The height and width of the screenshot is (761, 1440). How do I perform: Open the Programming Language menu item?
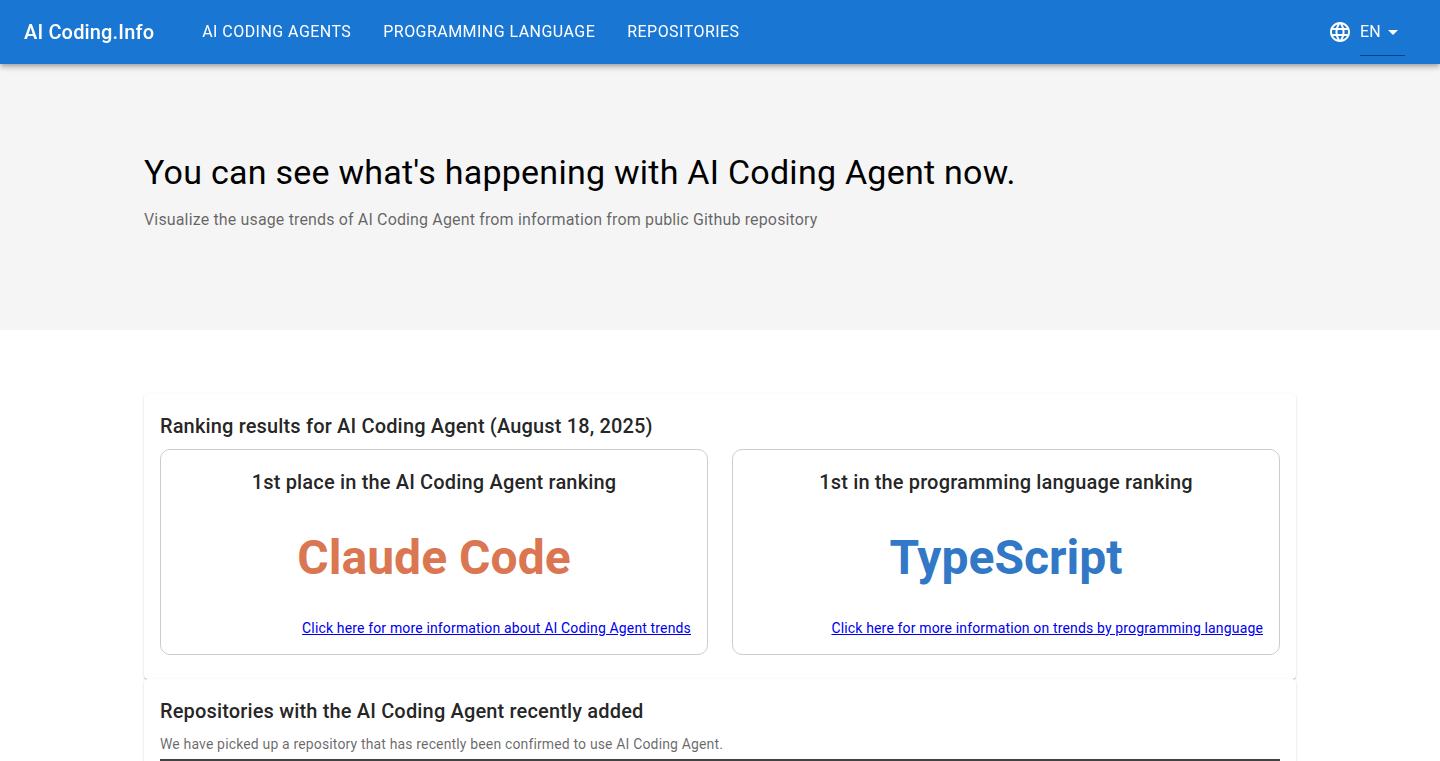click(x=489, y=32)
